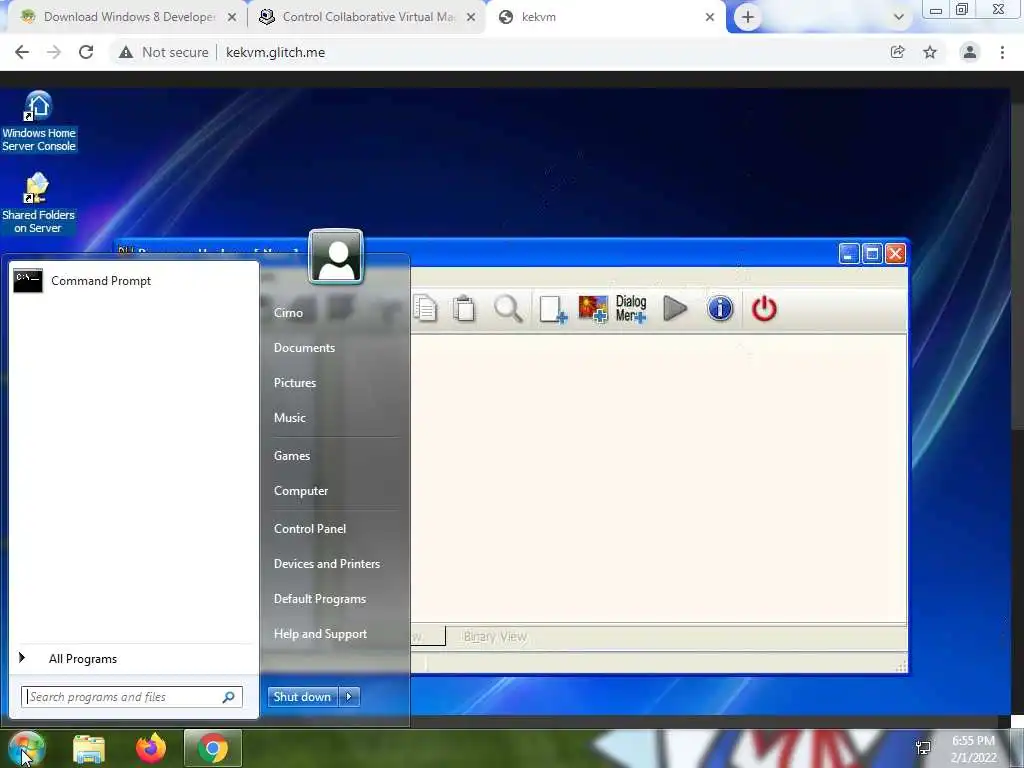The height and width of the screenshot is (768, 1024).
Task: Click the Not secure warning icon
Action: [126, 52]
